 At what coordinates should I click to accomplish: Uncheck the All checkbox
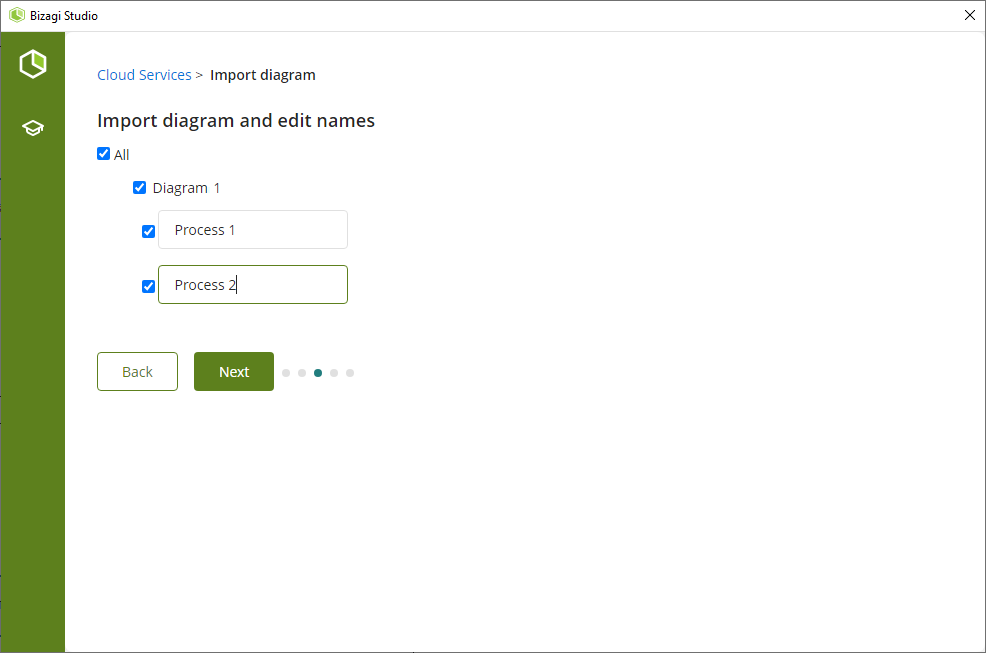(103, 154)
